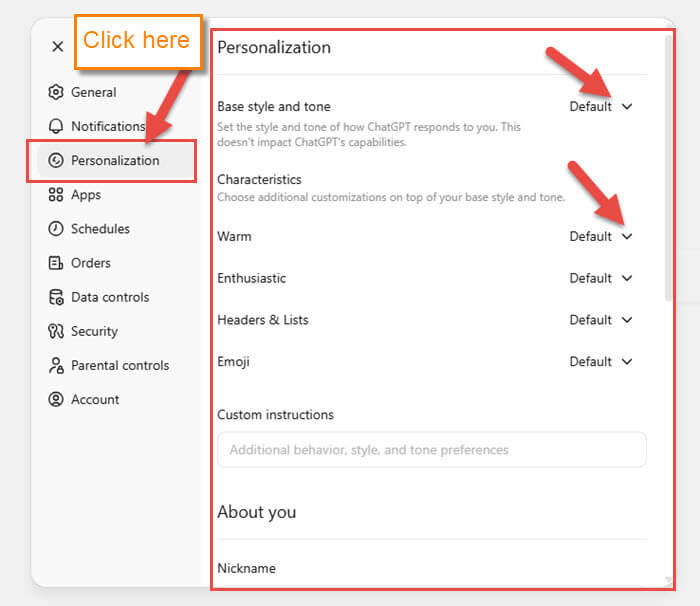Open the Enthusiastic dropdown
Viewport: 700px width, 606px height.
601,278
